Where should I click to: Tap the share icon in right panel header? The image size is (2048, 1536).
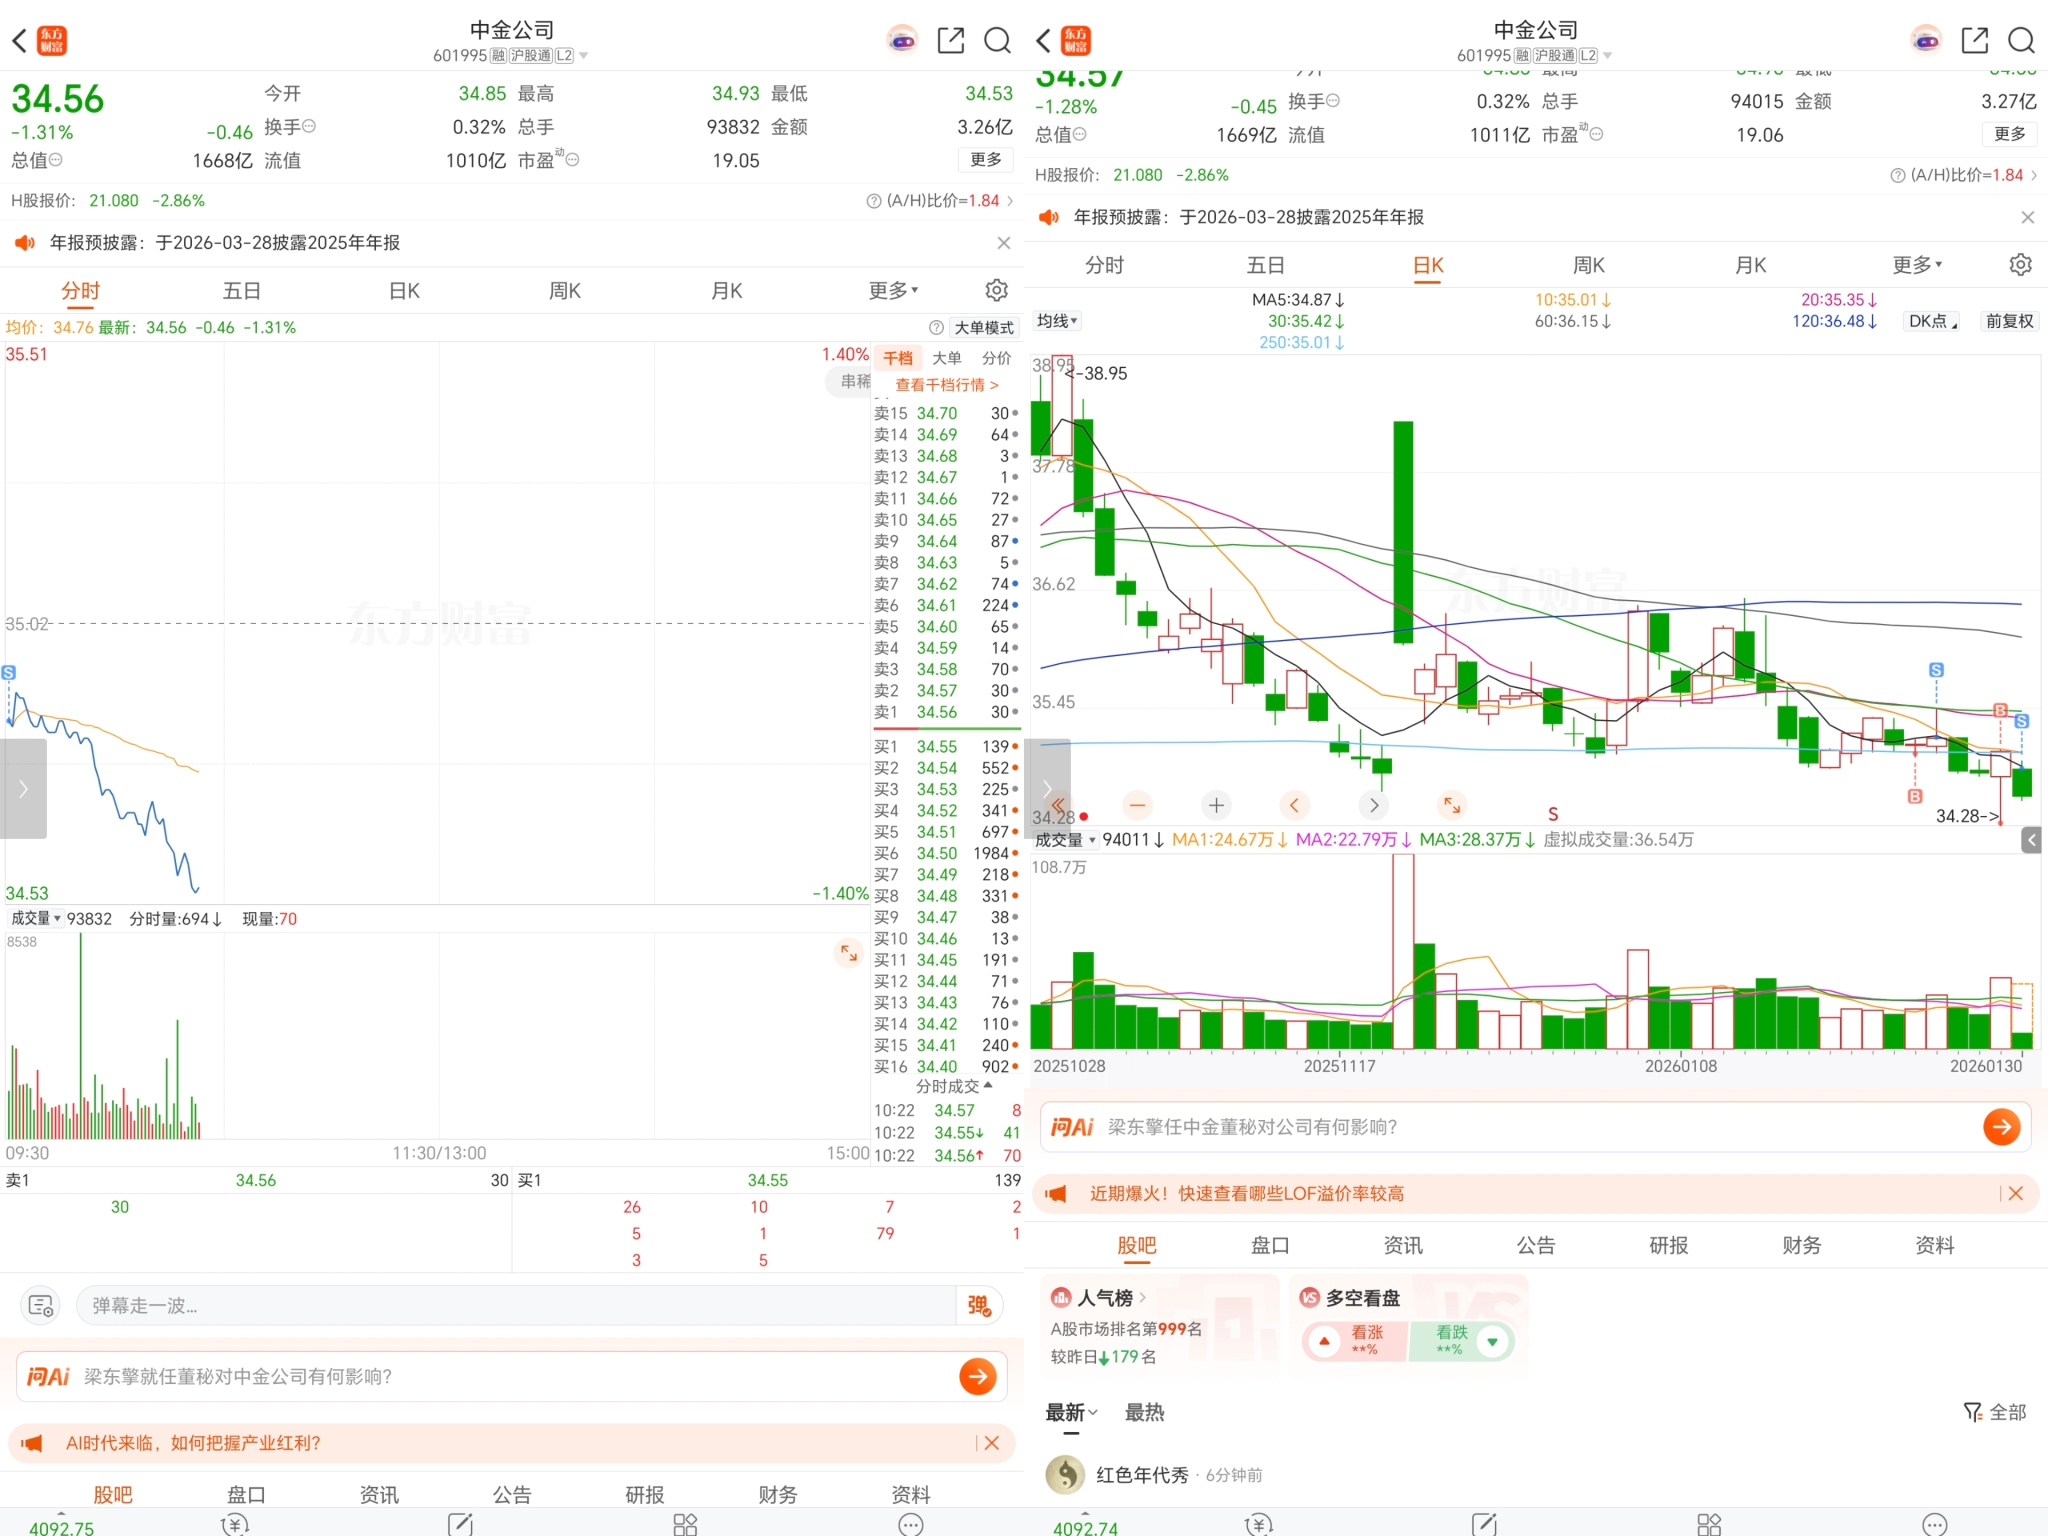coord(1974,40)
